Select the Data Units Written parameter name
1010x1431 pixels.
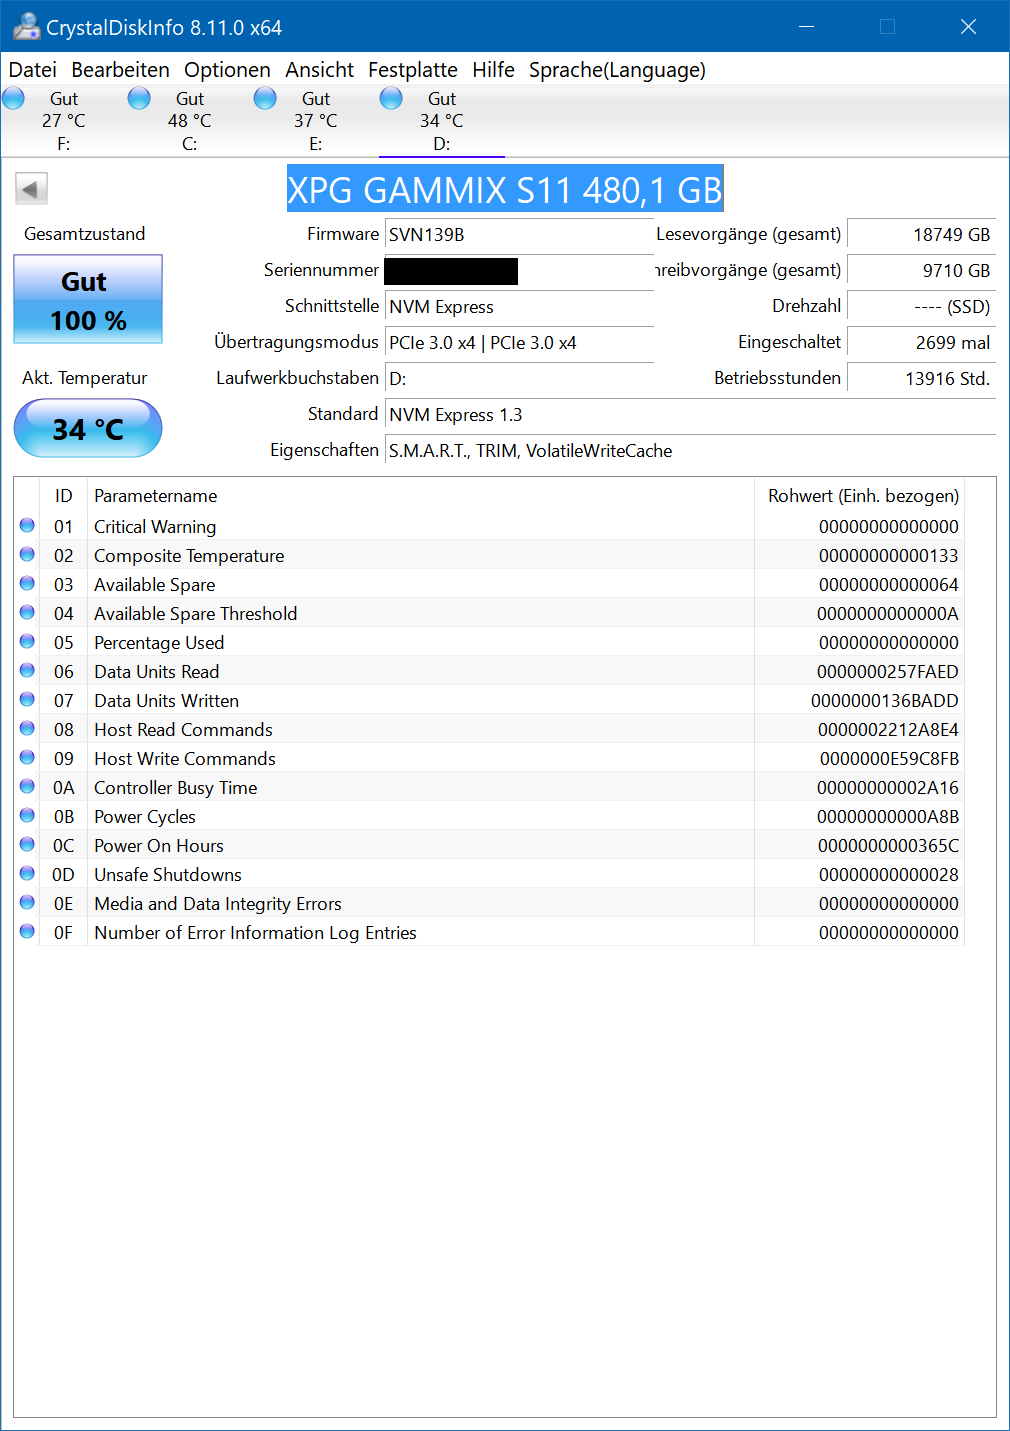pos(166,701)
